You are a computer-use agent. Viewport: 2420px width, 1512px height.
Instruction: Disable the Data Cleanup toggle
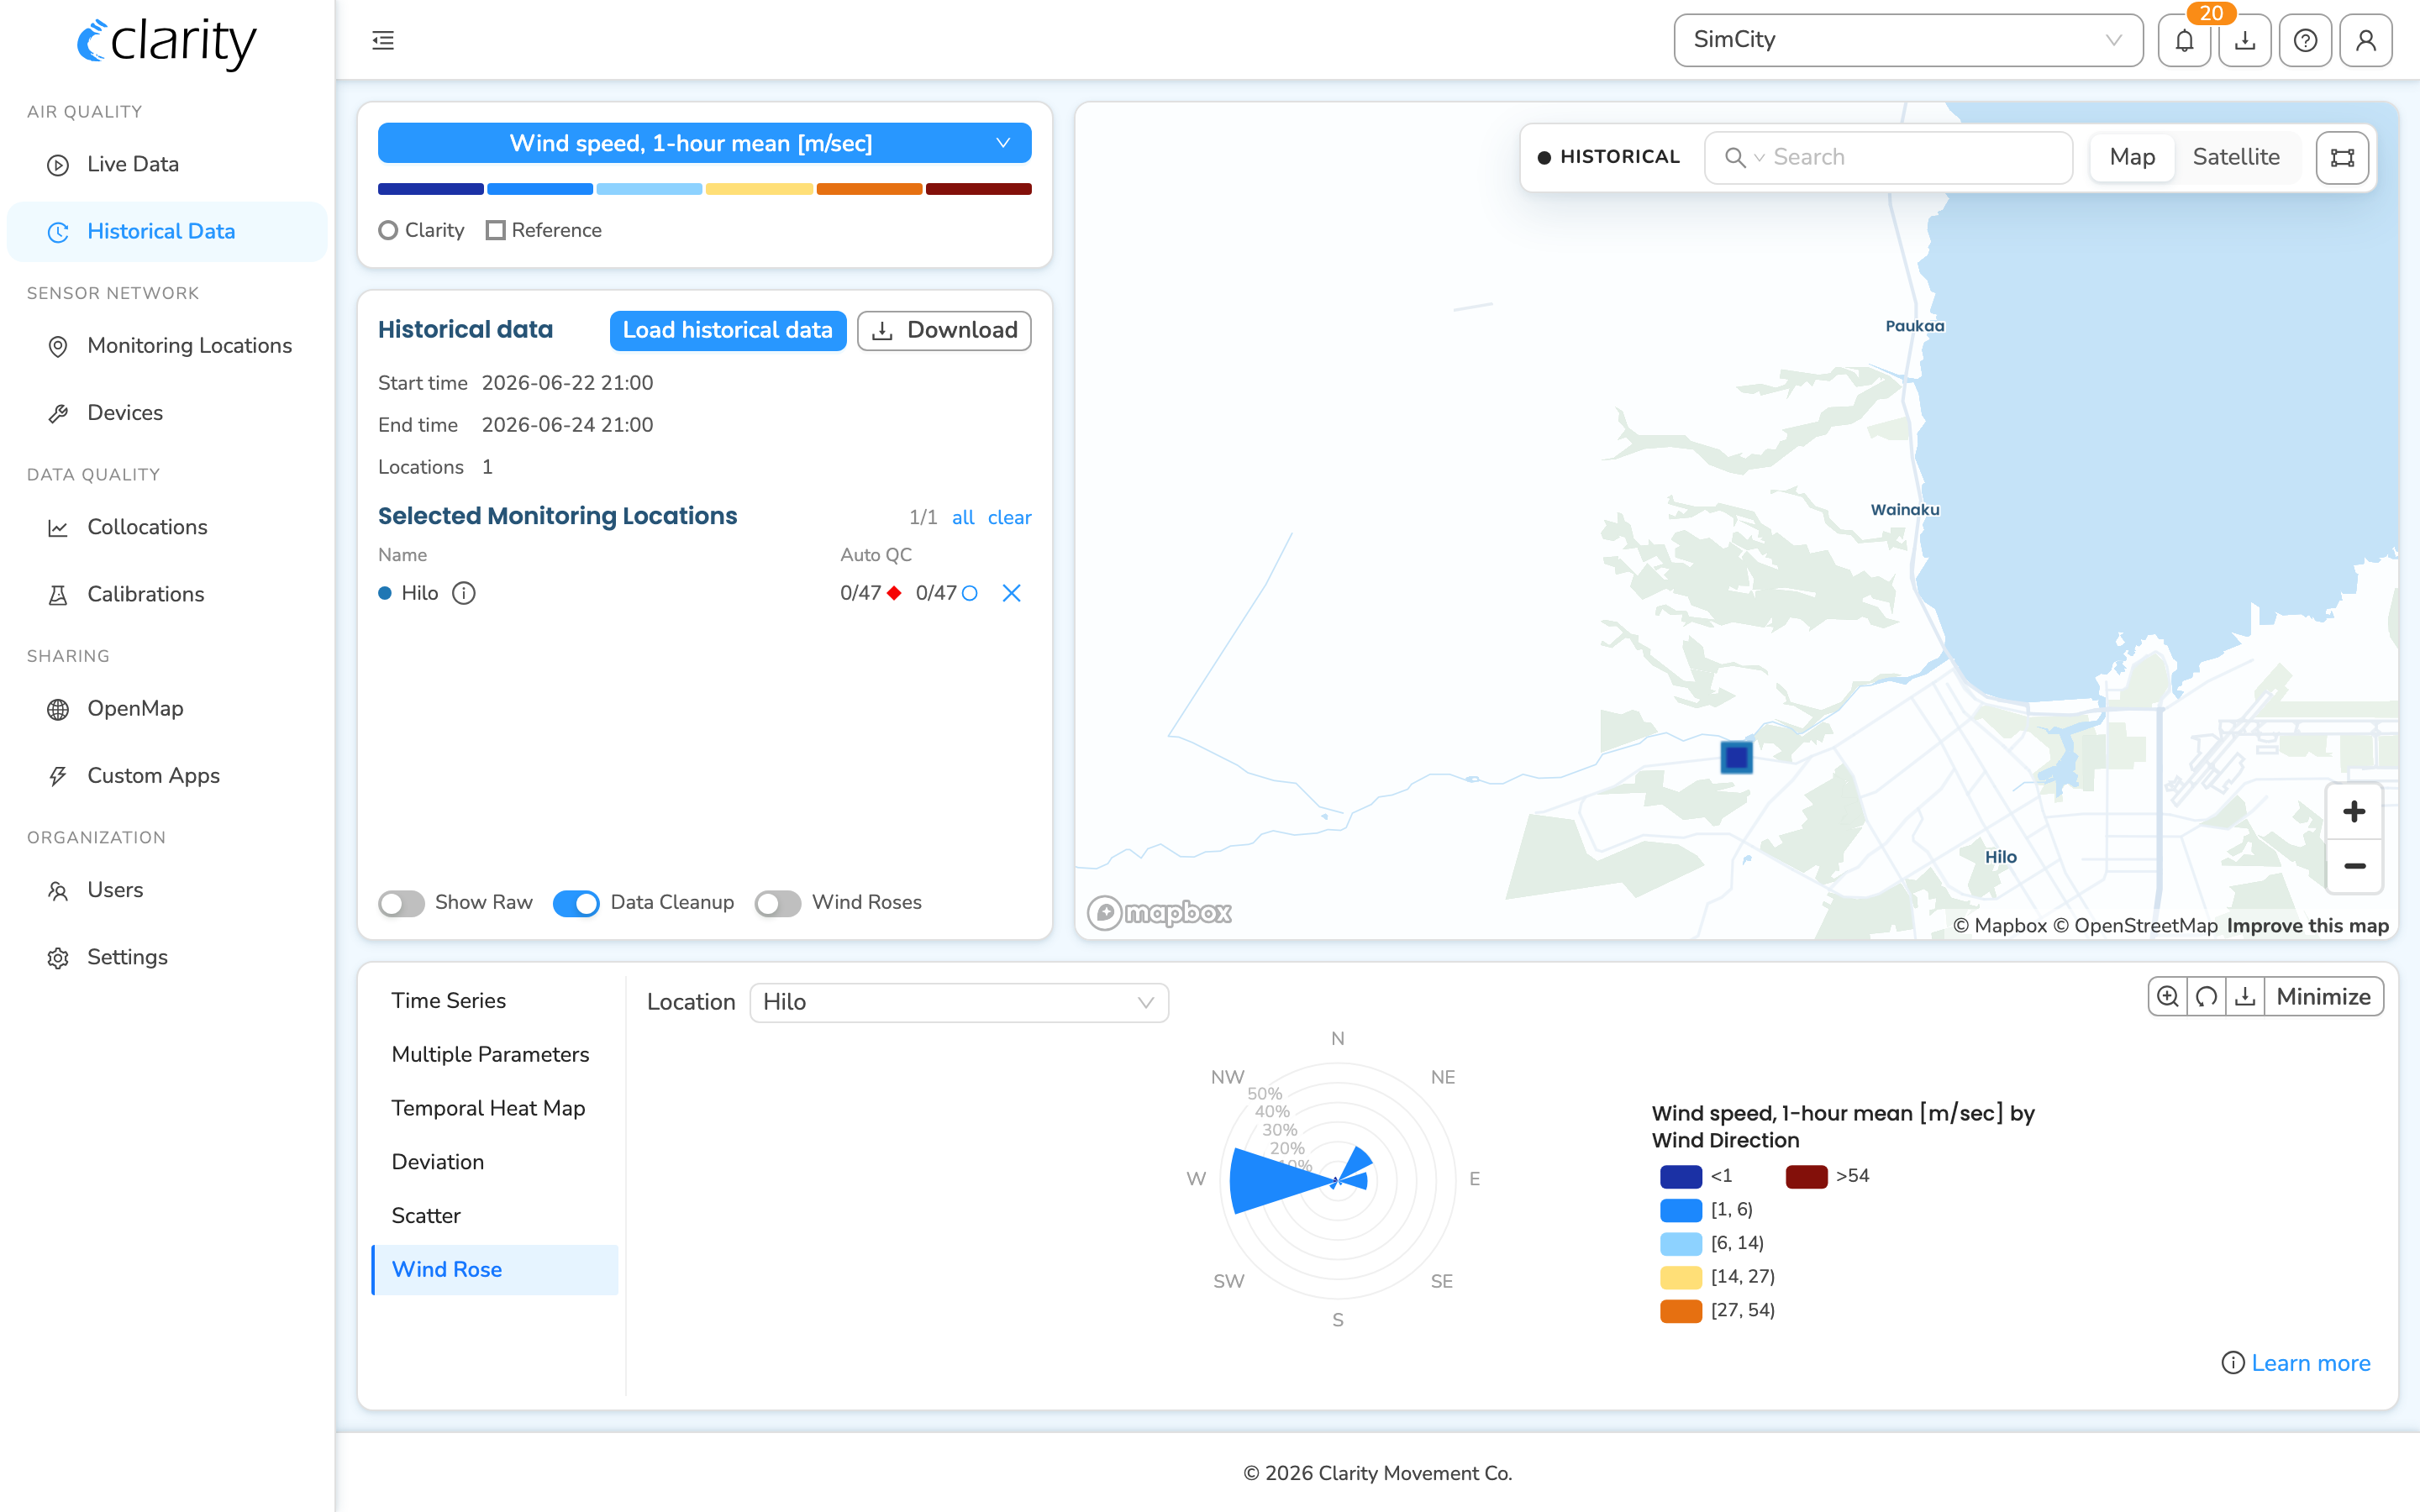click(x=576, y=903)
